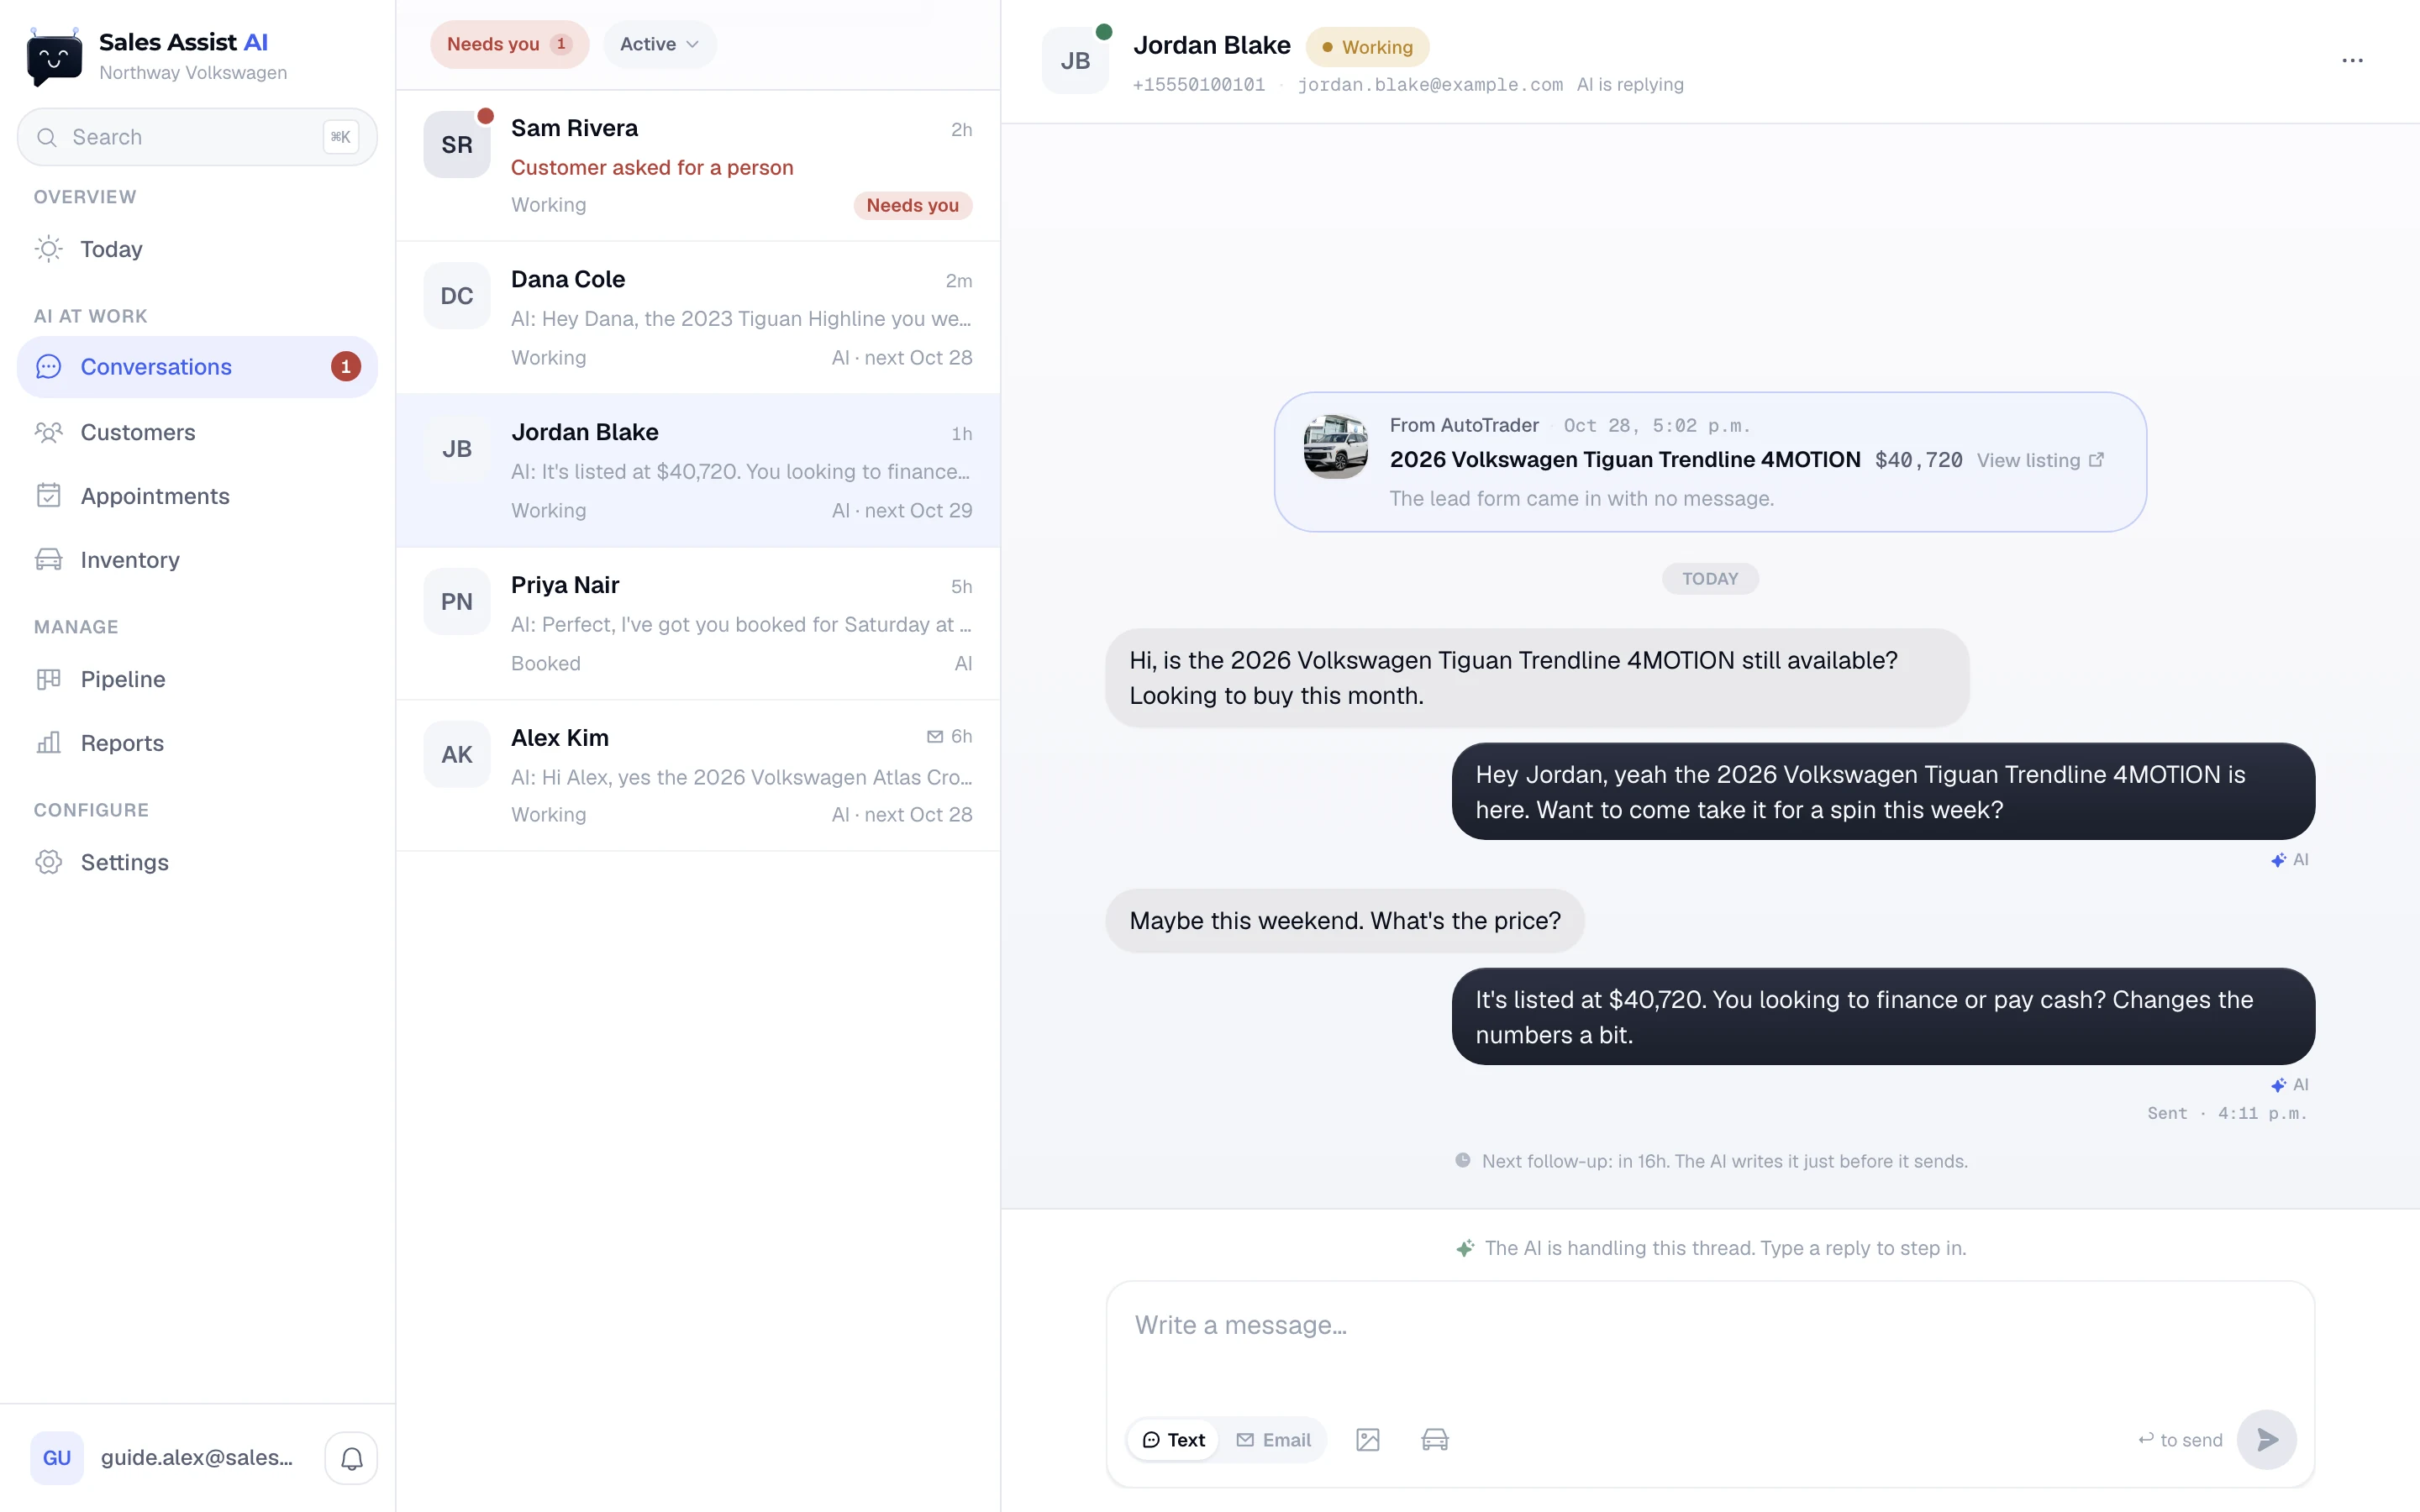Screen dimensions: 2420x1512
Task: Click the Conversations unread count badge
Action: point(345,367)
